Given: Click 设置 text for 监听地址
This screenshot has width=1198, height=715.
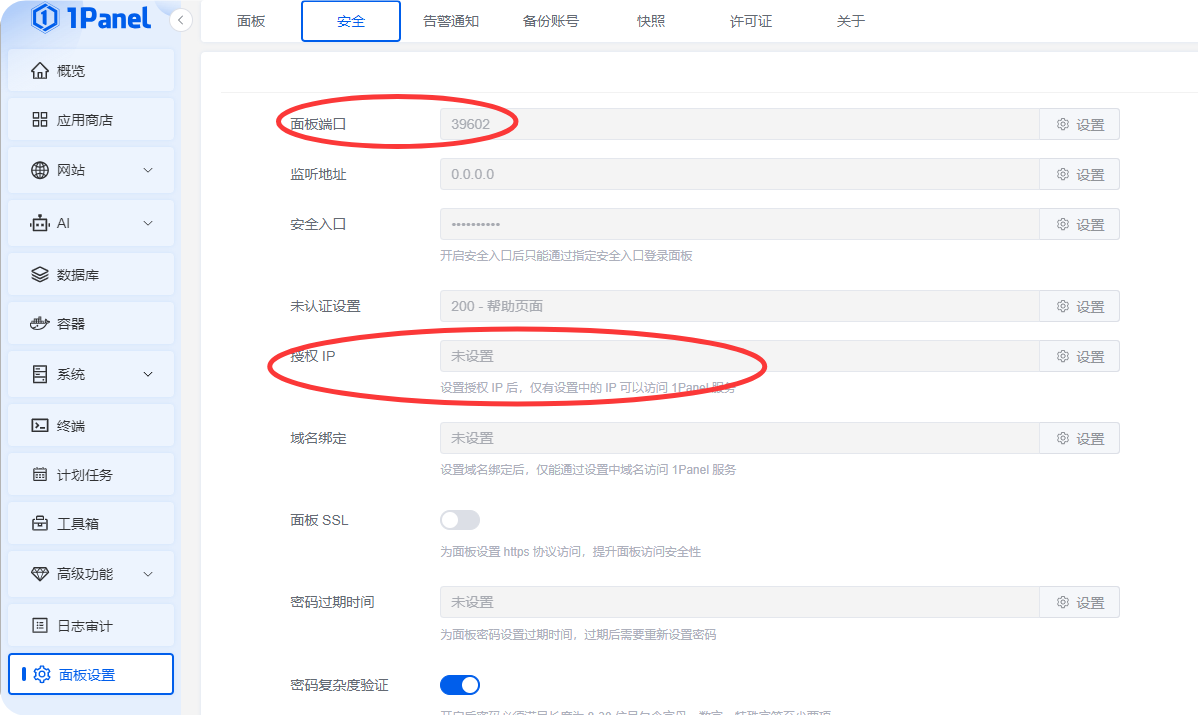Looking at the screenshot, I should pos(1090,175).
